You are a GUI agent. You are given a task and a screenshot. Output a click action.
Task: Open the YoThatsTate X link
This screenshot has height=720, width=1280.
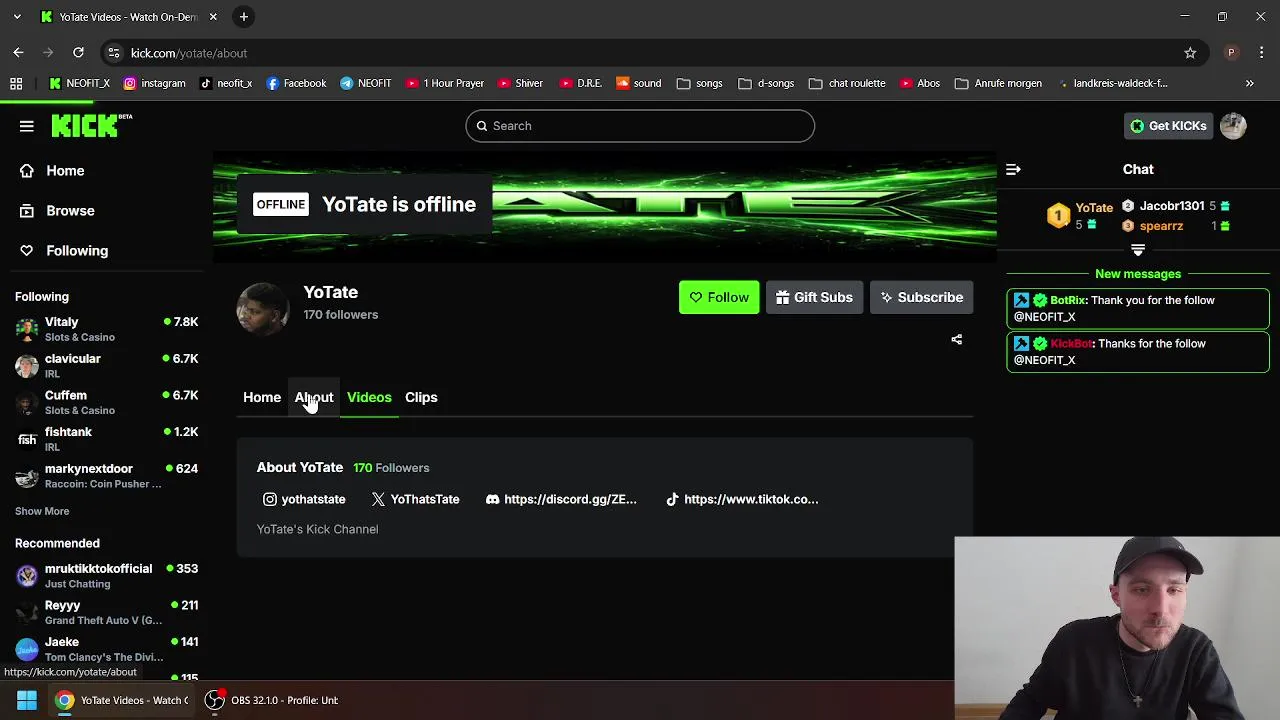[415, 499]
